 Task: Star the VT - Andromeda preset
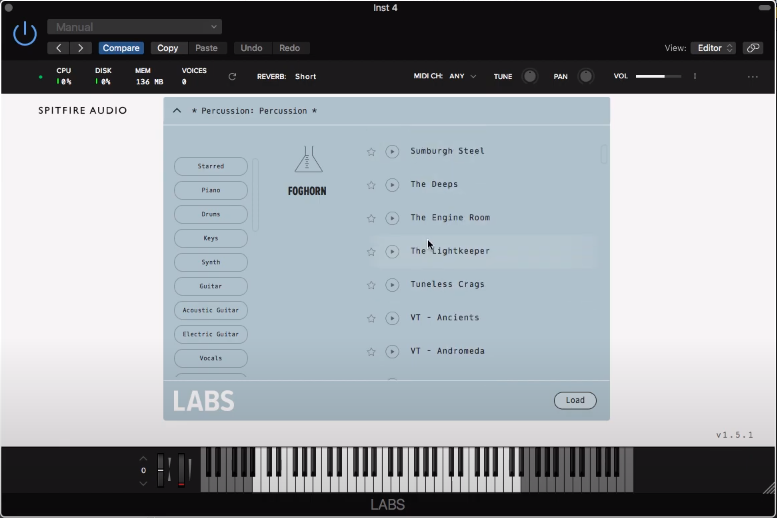coord(371,352)
